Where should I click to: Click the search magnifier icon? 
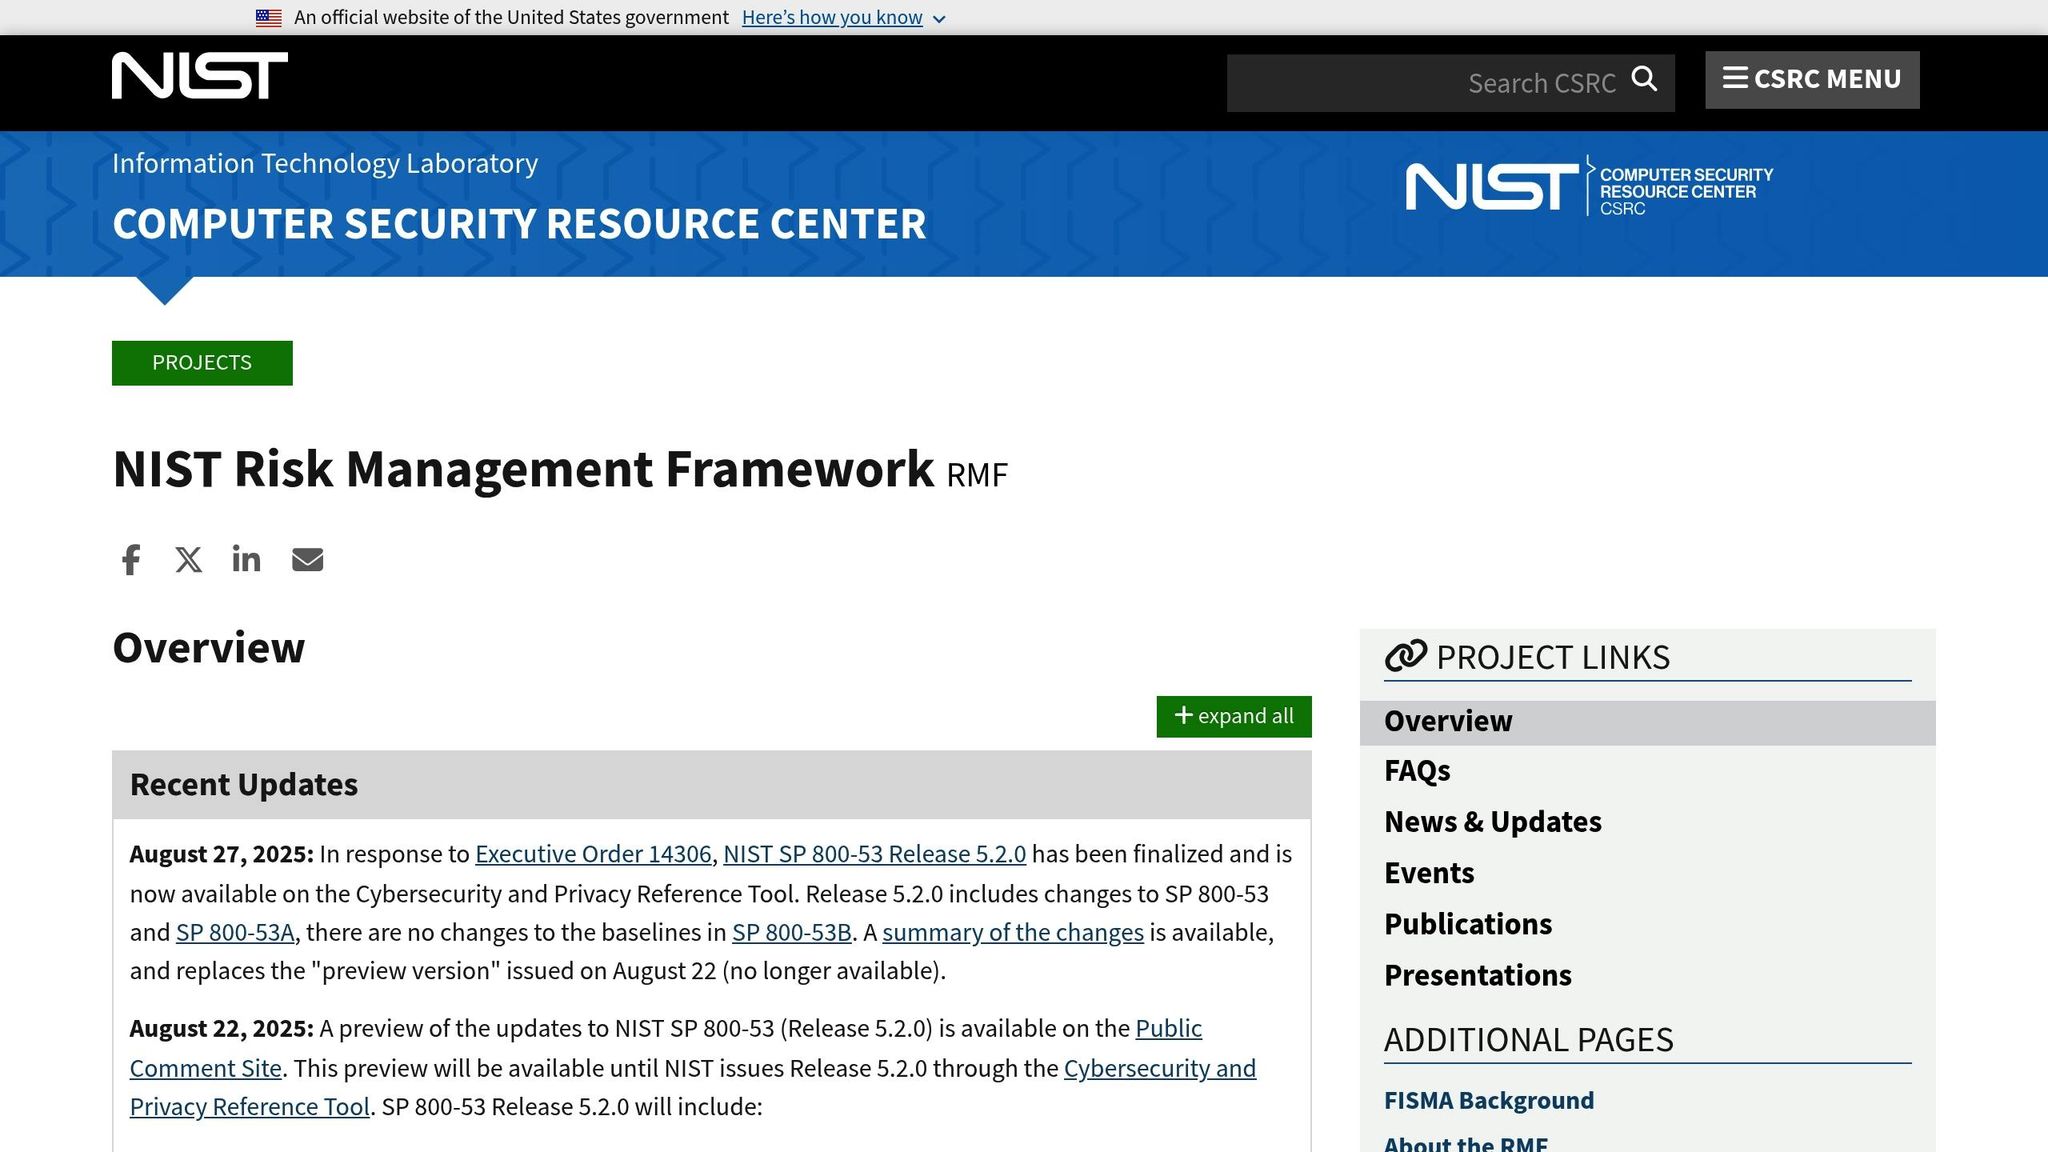[x=1645, y=79]
